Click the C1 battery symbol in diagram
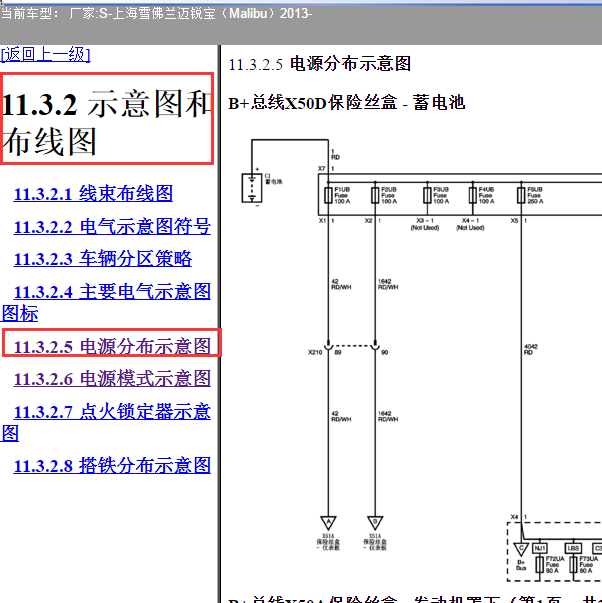602x603 pixels. coord(252,188)
